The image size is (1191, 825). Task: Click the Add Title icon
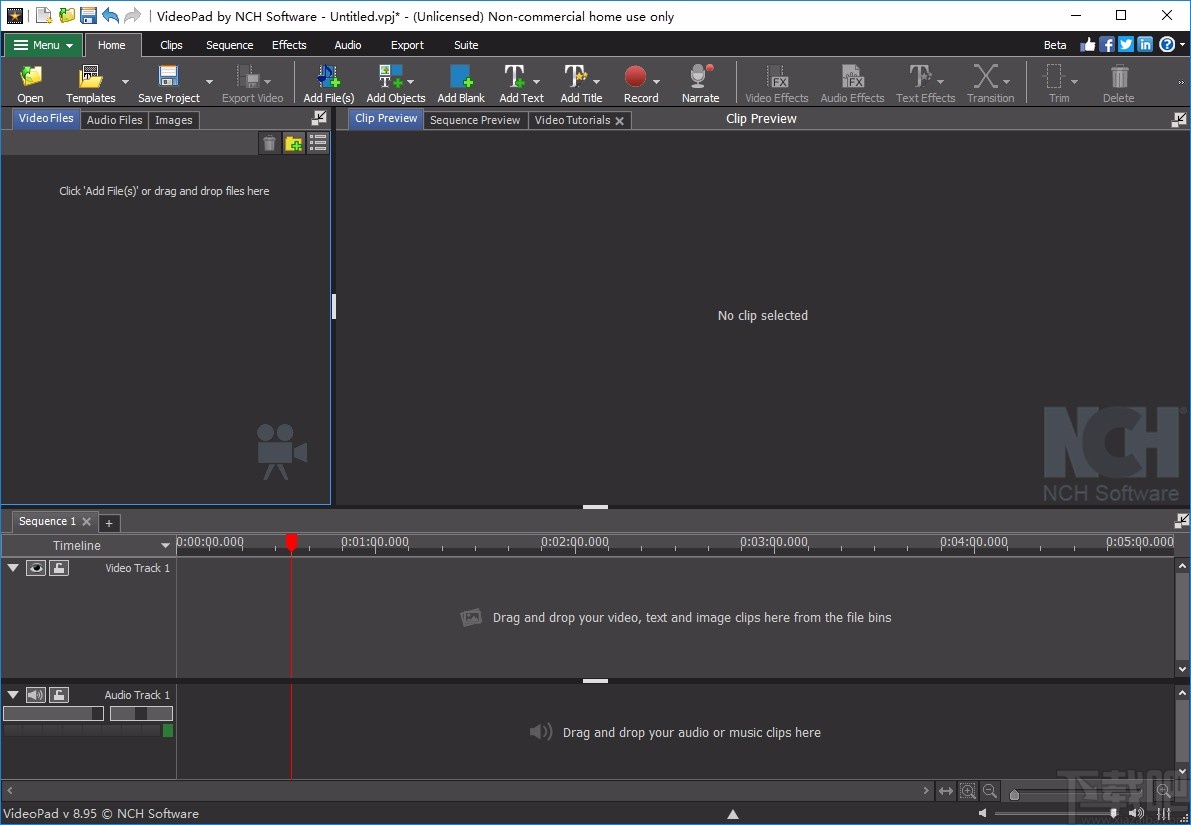577,75
